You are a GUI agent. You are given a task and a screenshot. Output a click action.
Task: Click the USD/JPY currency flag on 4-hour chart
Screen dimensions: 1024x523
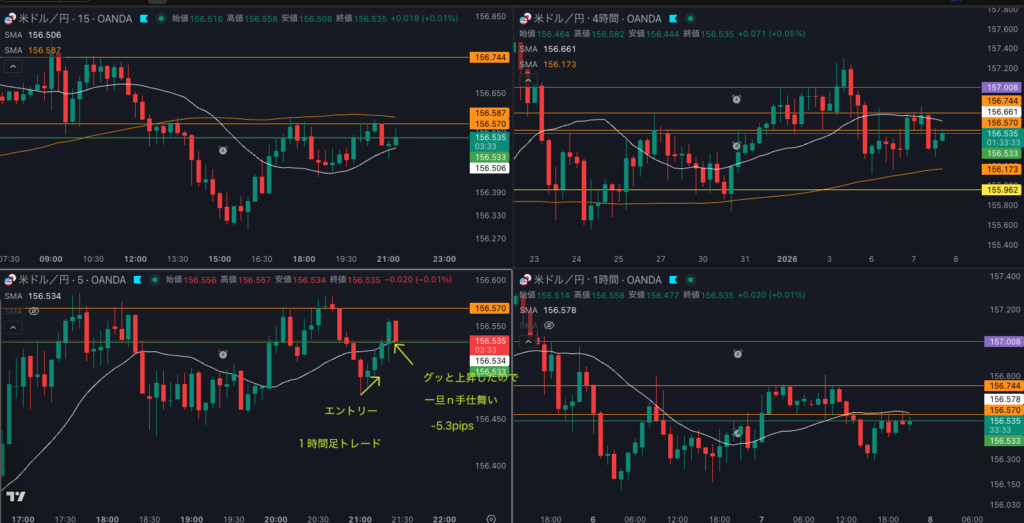[523, 18]
